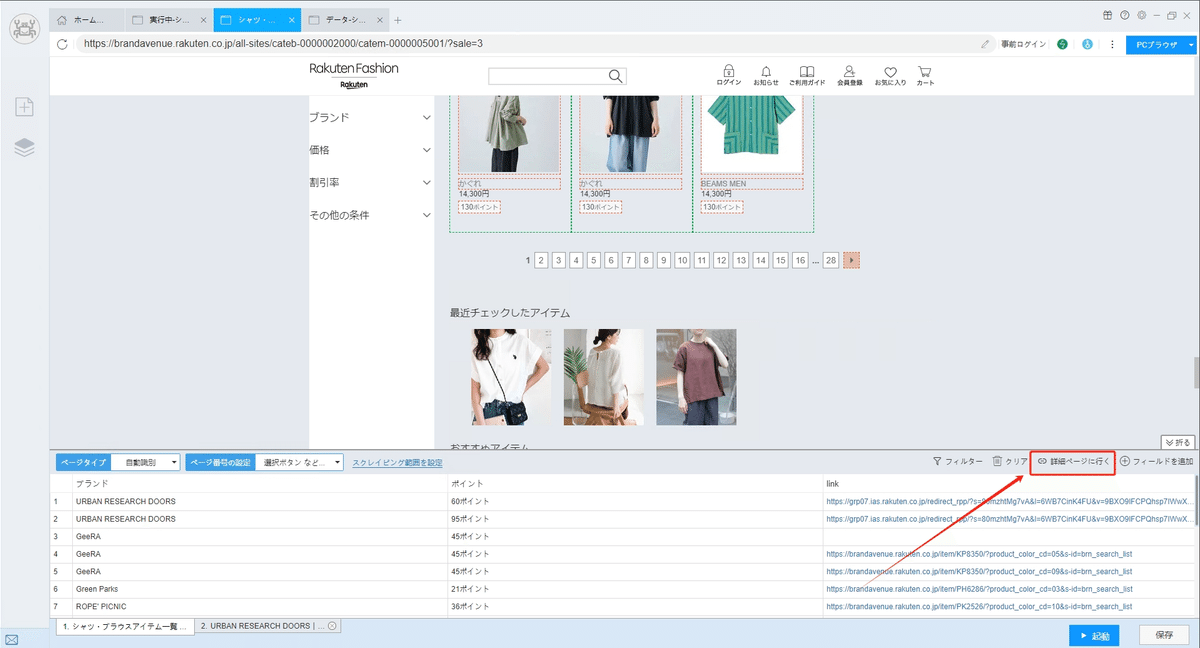Click the pencil edit icon in URL bar

tap(985, 44)
